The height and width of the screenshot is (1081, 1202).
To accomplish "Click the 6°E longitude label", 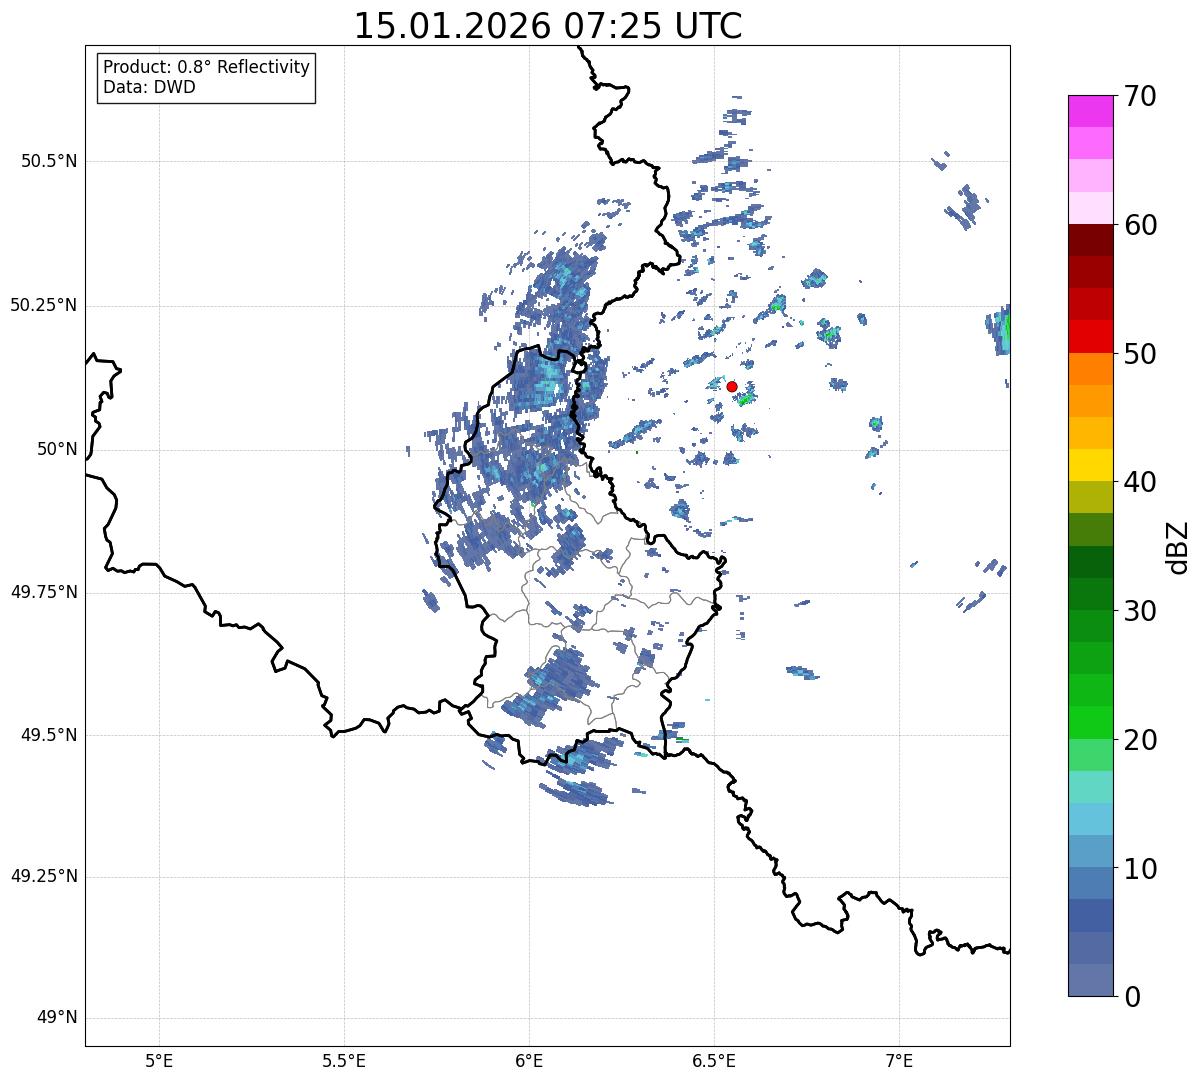I will [529, 1060].
